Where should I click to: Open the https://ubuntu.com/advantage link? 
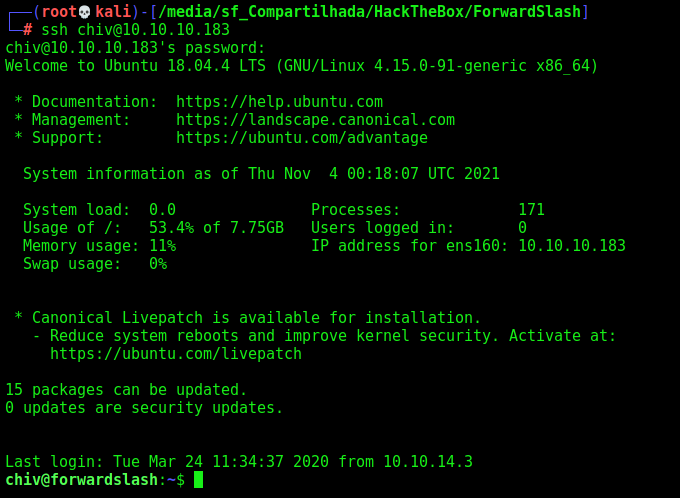(x=302, y=138)
